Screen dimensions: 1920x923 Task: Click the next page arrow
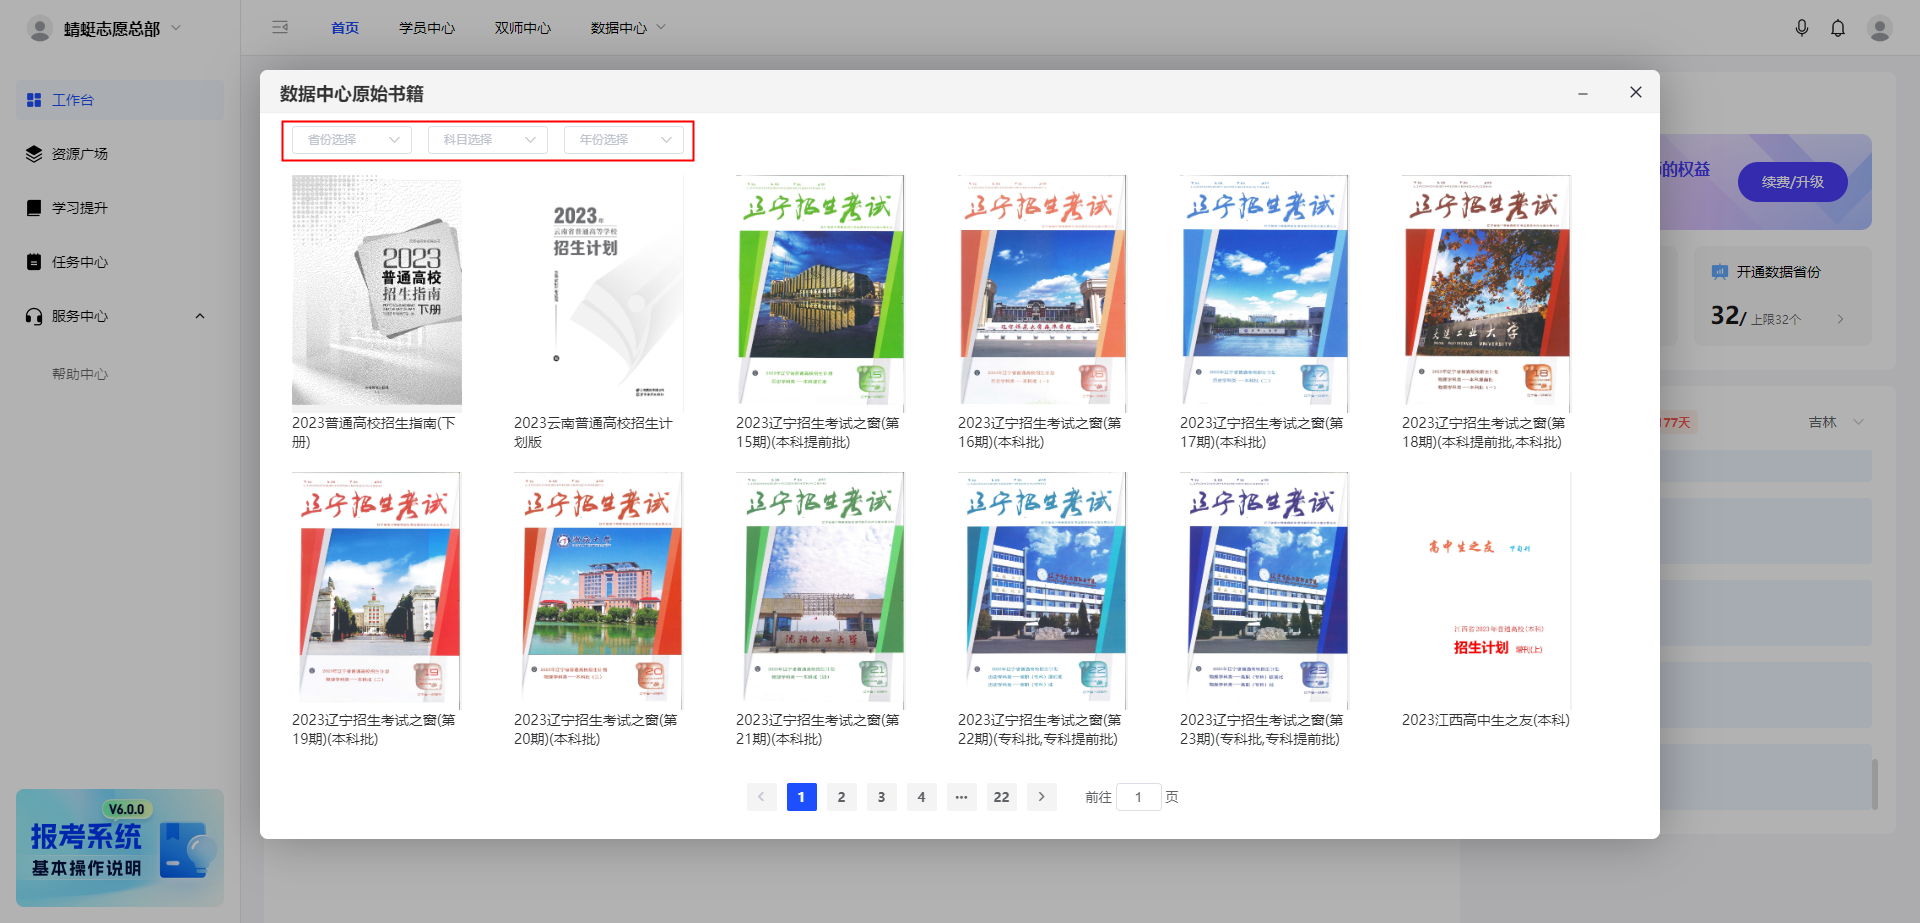point(1041,797)
